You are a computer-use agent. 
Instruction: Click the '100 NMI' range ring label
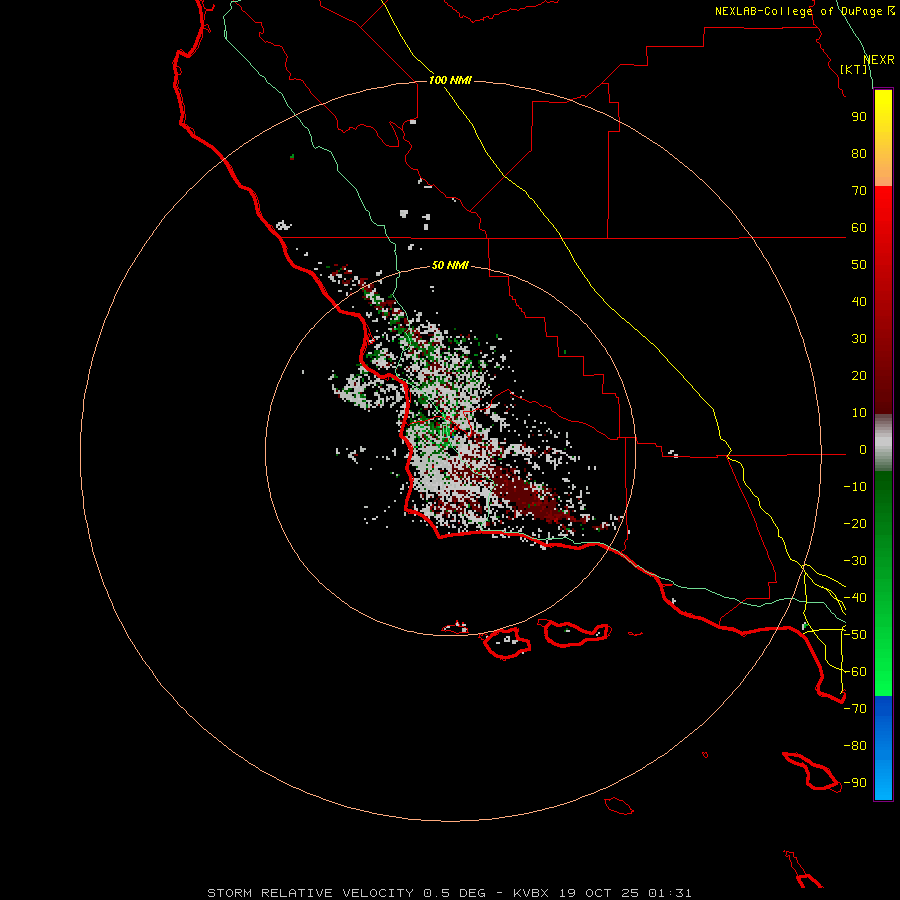(x=450, y=80)
